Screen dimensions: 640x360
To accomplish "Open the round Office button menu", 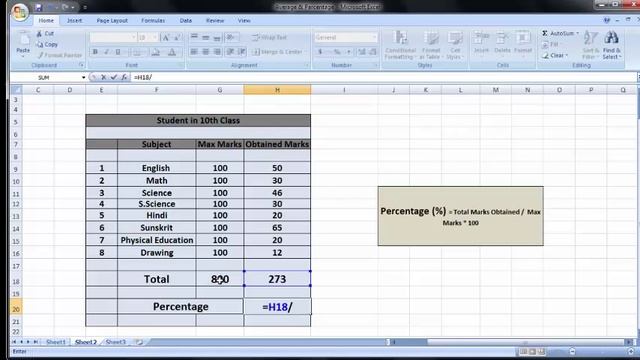I will coord(20,11).
